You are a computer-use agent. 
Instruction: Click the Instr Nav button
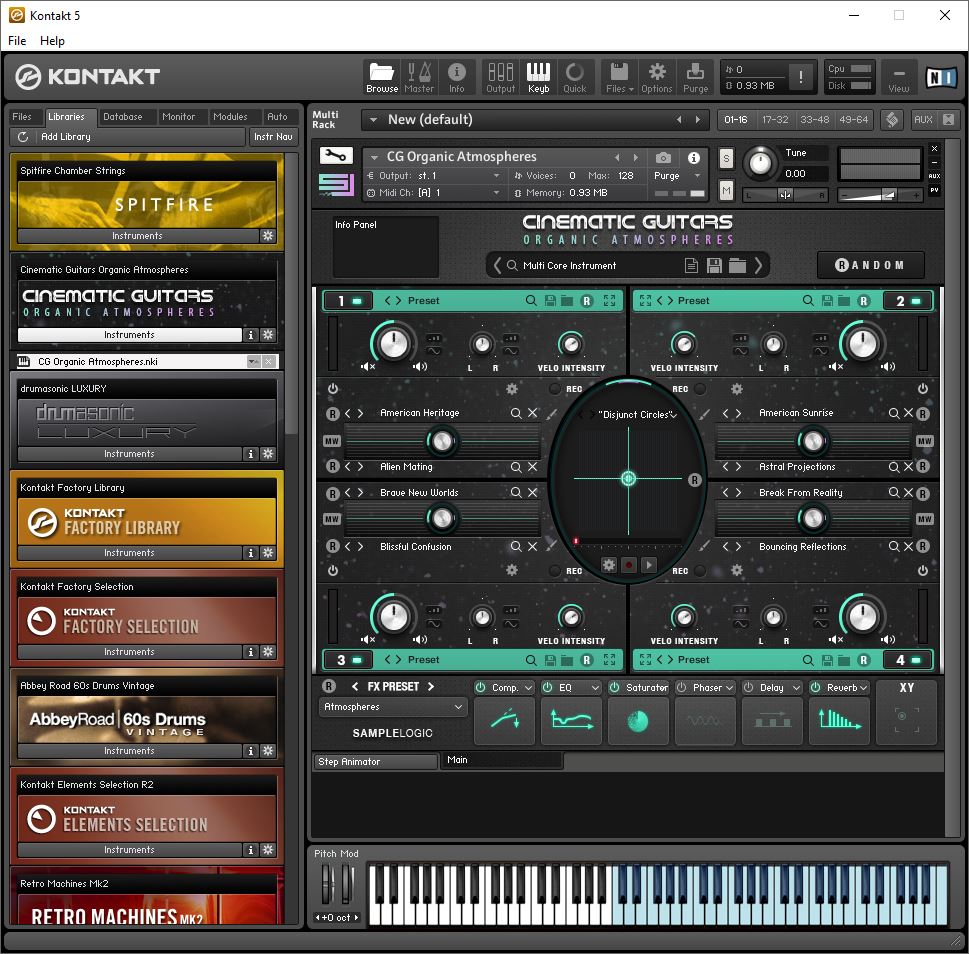[273, 137]
